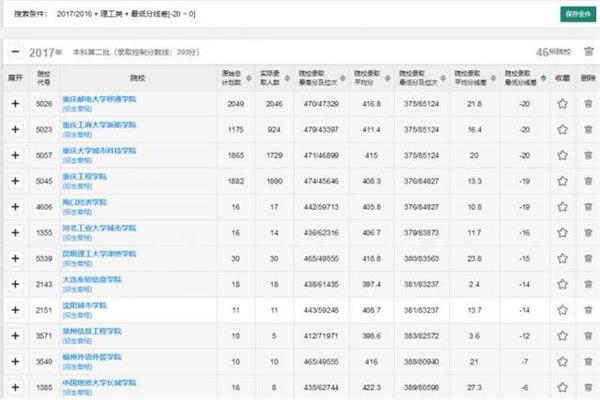Click the 422.3 average score cell
Image resolution: width=600 pixels, height=400 pixels.
pos(372,387)
